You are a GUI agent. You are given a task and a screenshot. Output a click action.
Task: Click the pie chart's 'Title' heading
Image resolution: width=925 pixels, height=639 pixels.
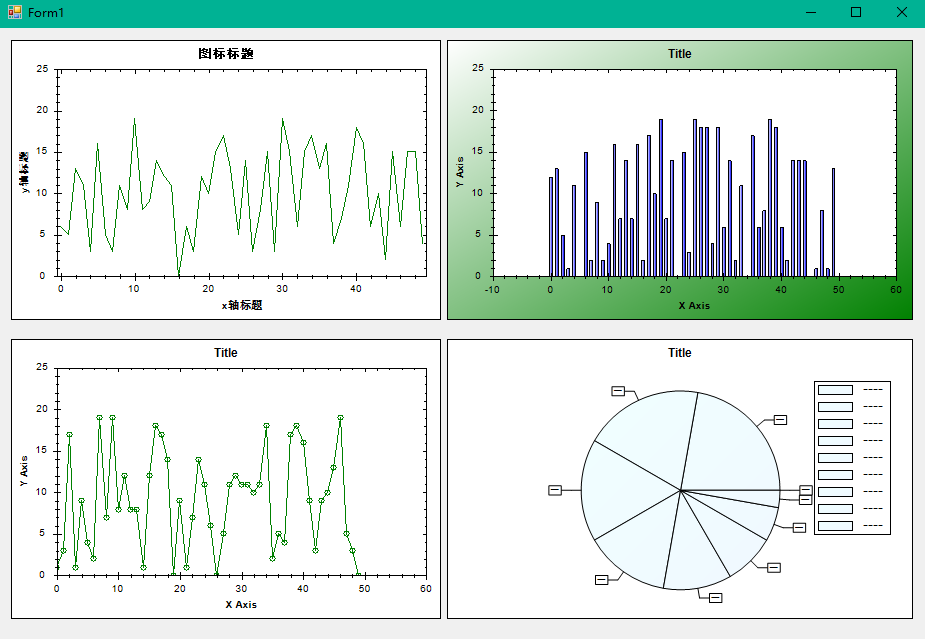click(680, 353)
